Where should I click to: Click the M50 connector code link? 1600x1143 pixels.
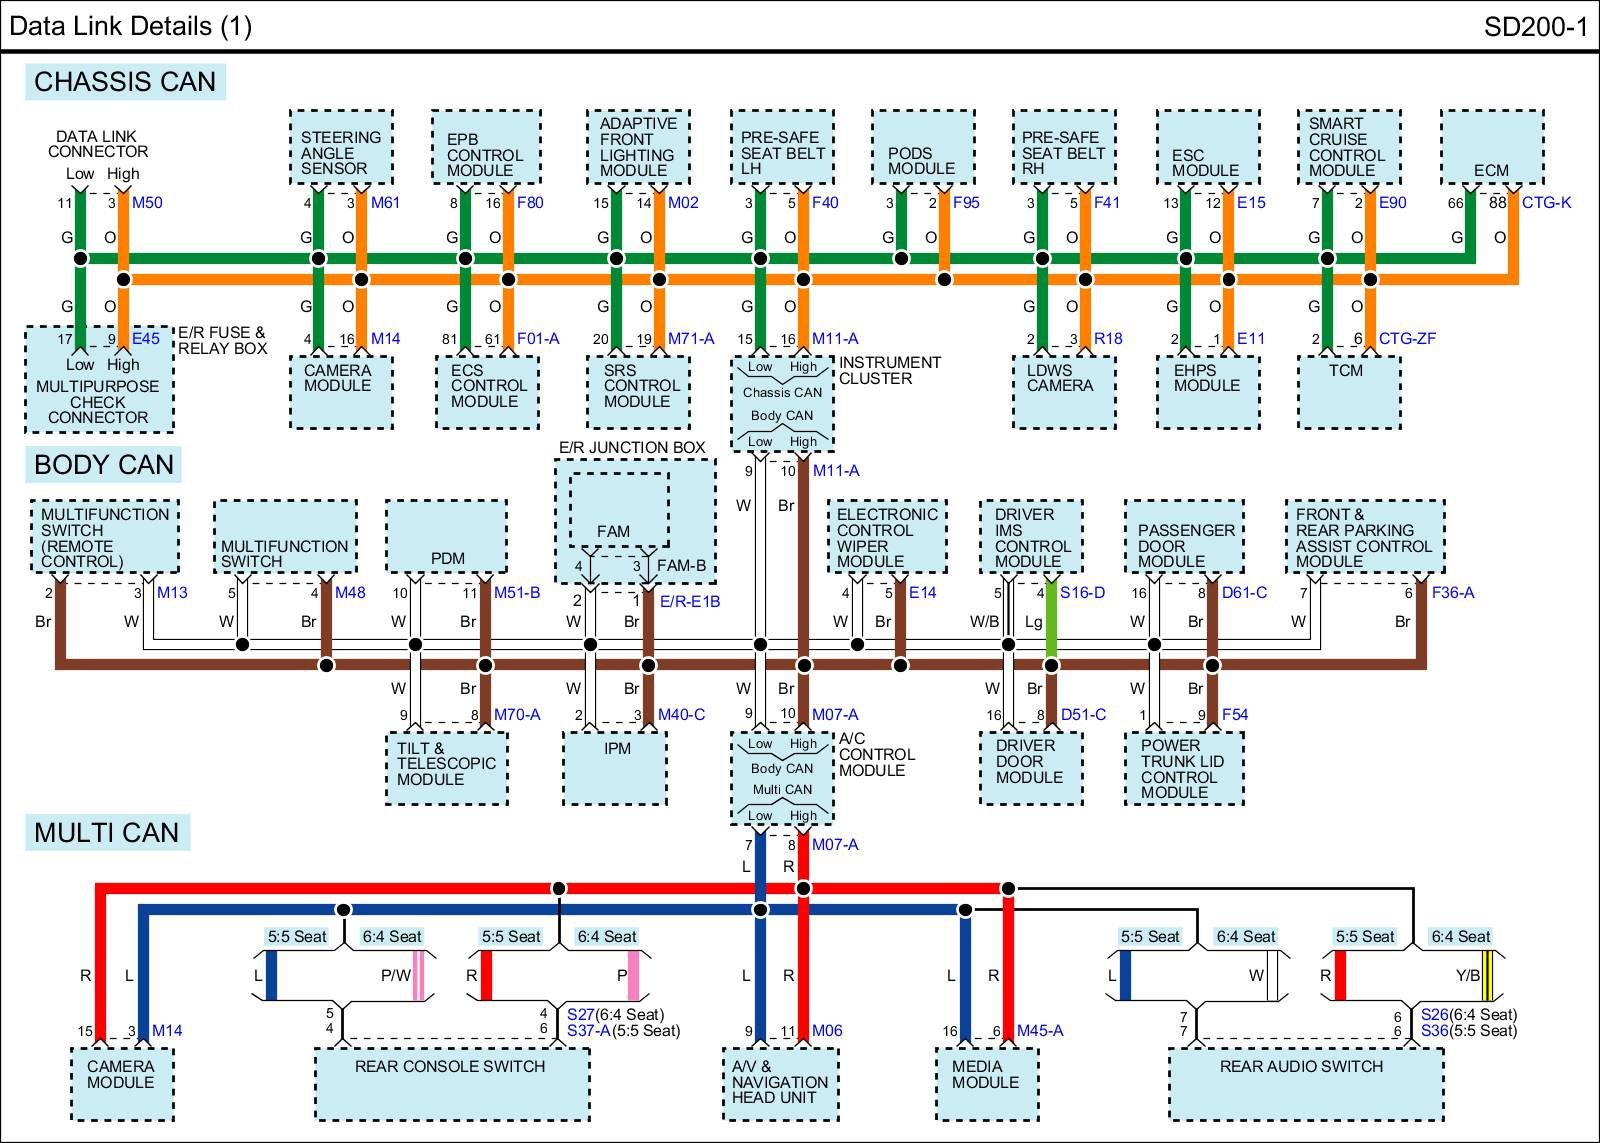[147, 203]
